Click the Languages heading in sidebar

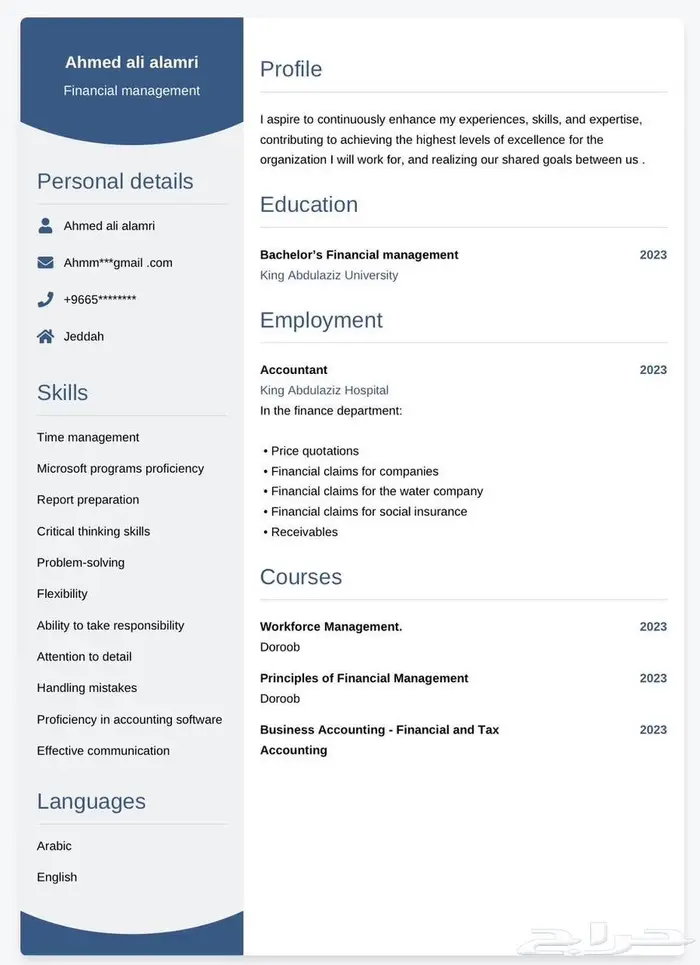(x=91, y=801)
